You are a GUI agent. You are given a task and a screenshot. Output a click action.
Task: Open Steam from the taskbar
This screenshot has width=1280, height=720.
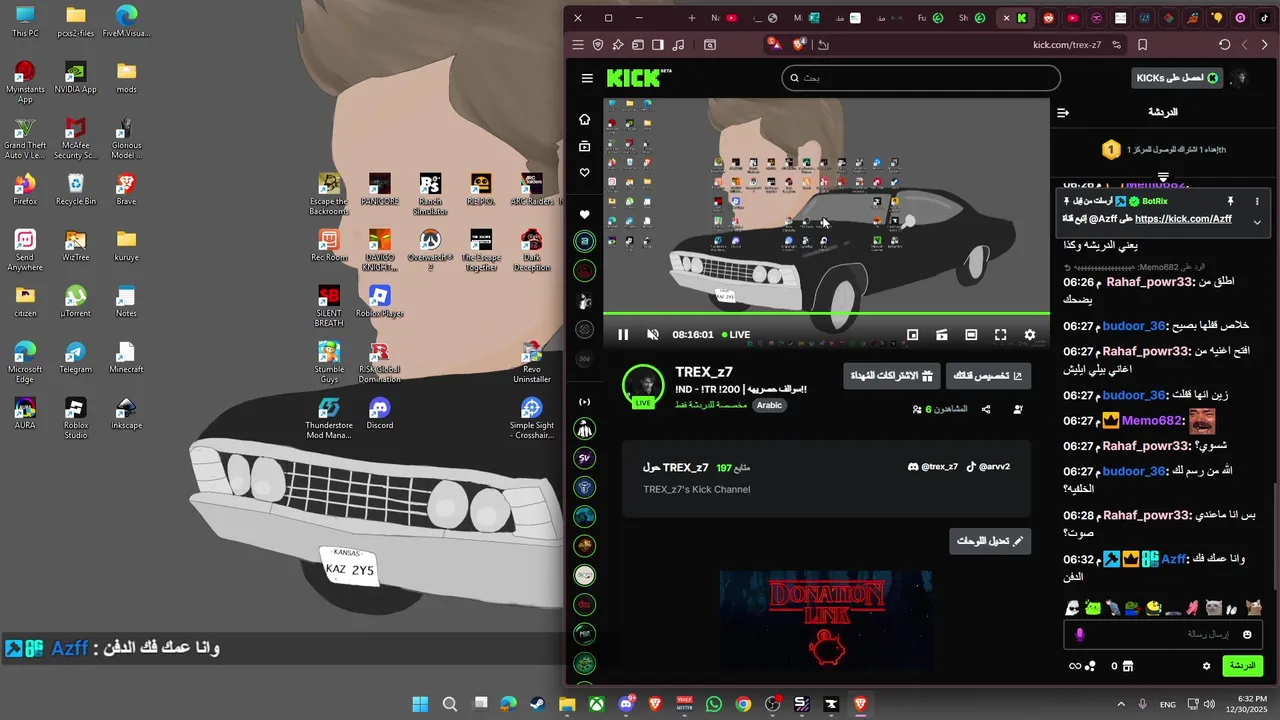pos(537,704)
